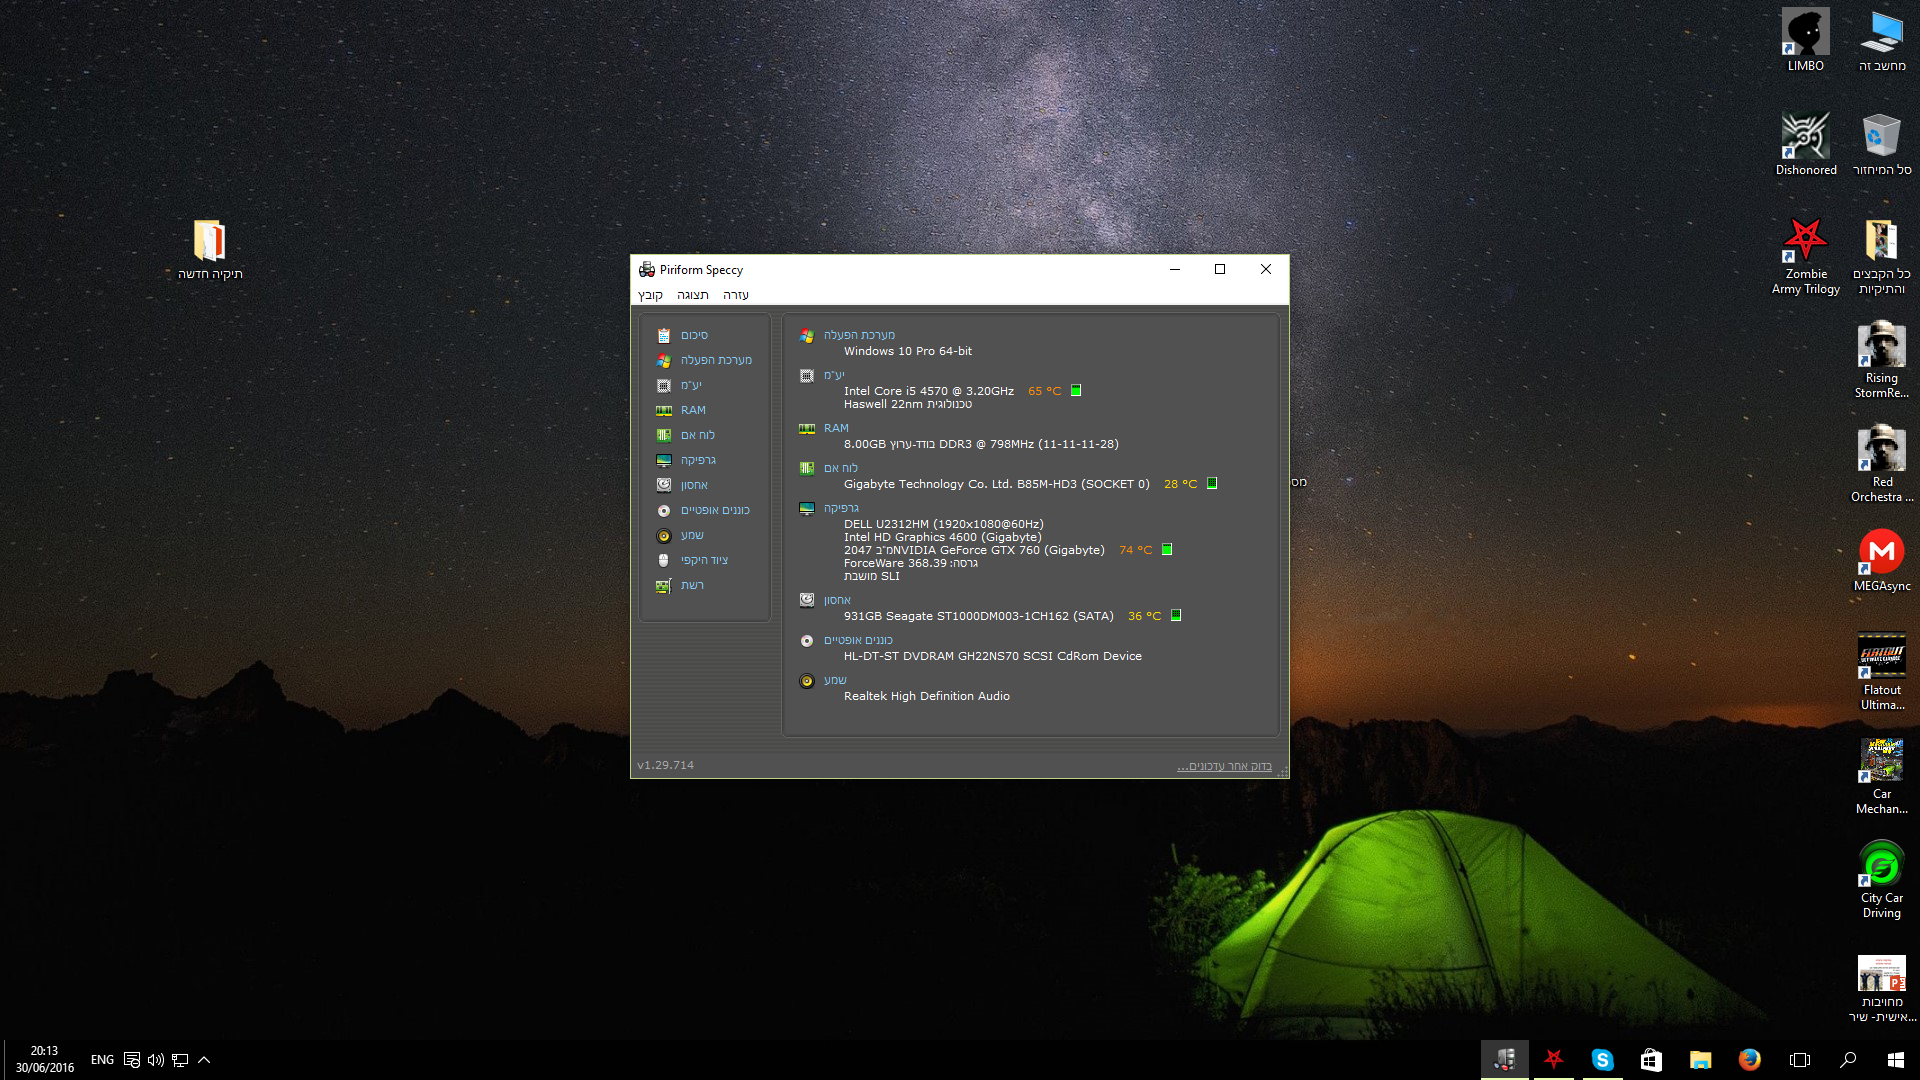
Task: Click the check for updates link
Action: [x=1224, y=766]
